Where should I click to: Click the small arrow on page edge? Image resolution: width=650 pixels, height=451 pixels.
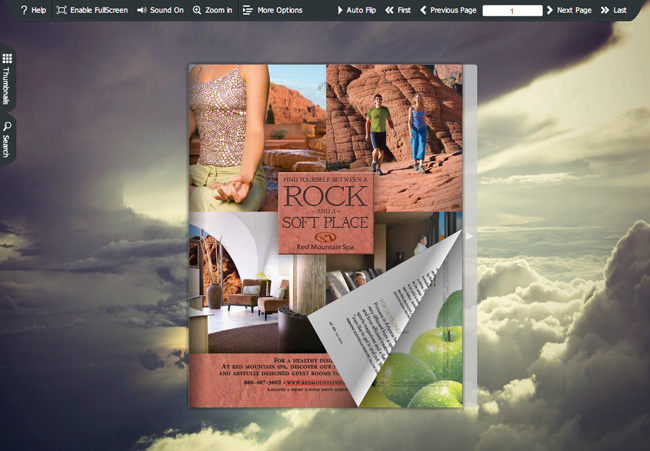tap(469, 236)
